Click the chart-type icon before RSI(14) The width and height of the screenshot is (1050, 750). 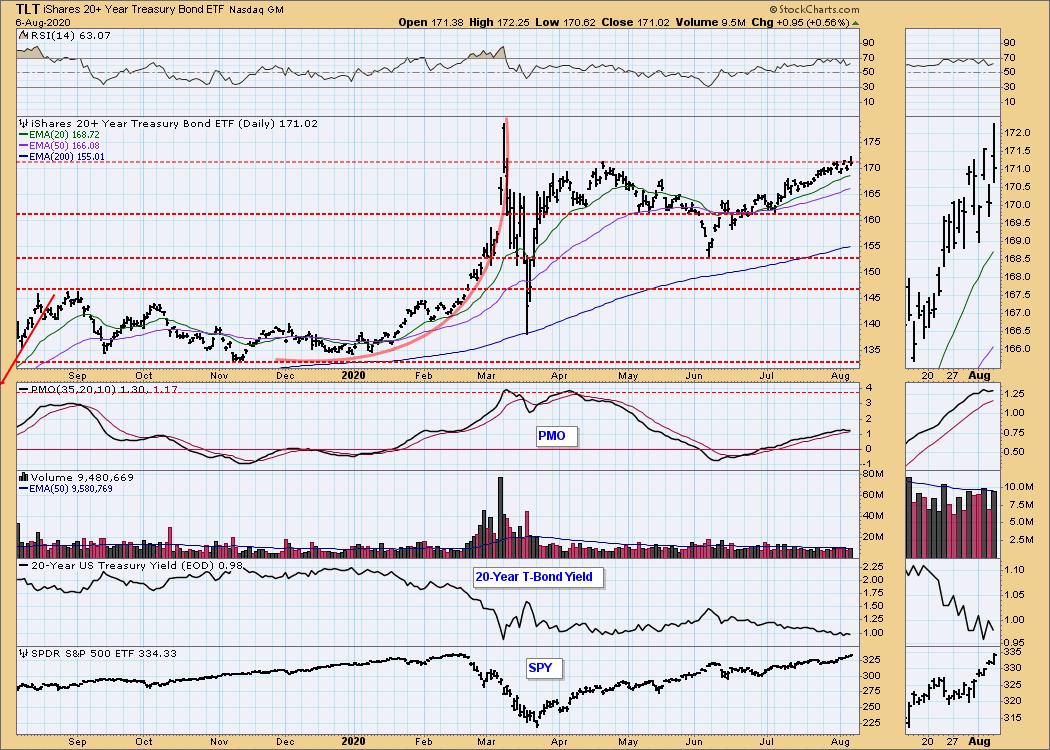24,35
